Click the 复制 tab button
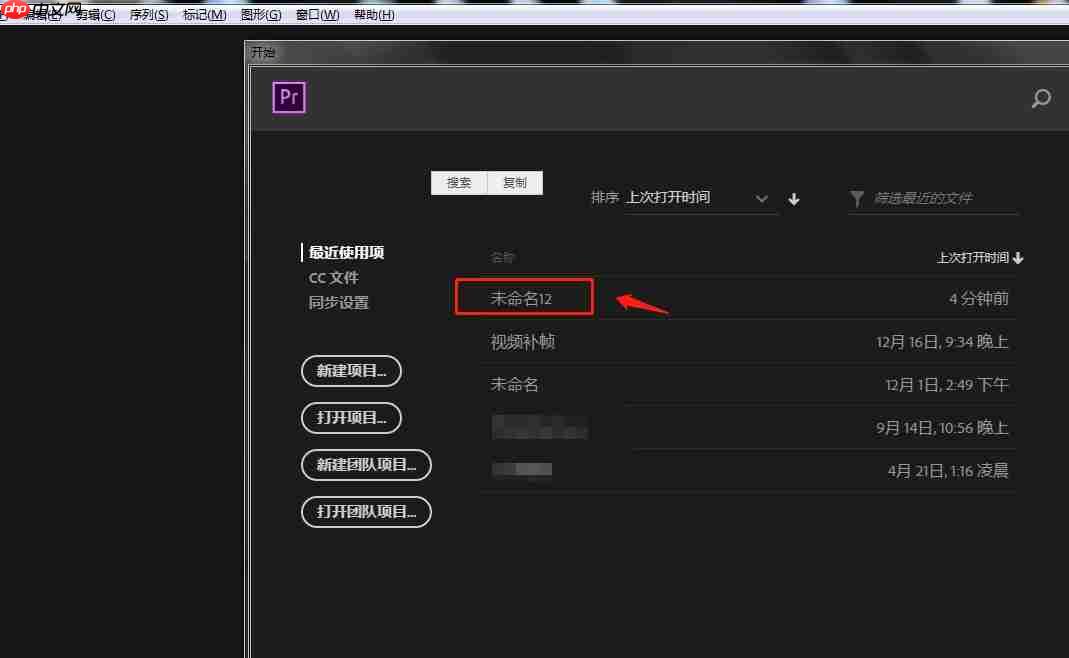Image resolution: width=1069 pixels, height=658 pixels. click(515, 182)
